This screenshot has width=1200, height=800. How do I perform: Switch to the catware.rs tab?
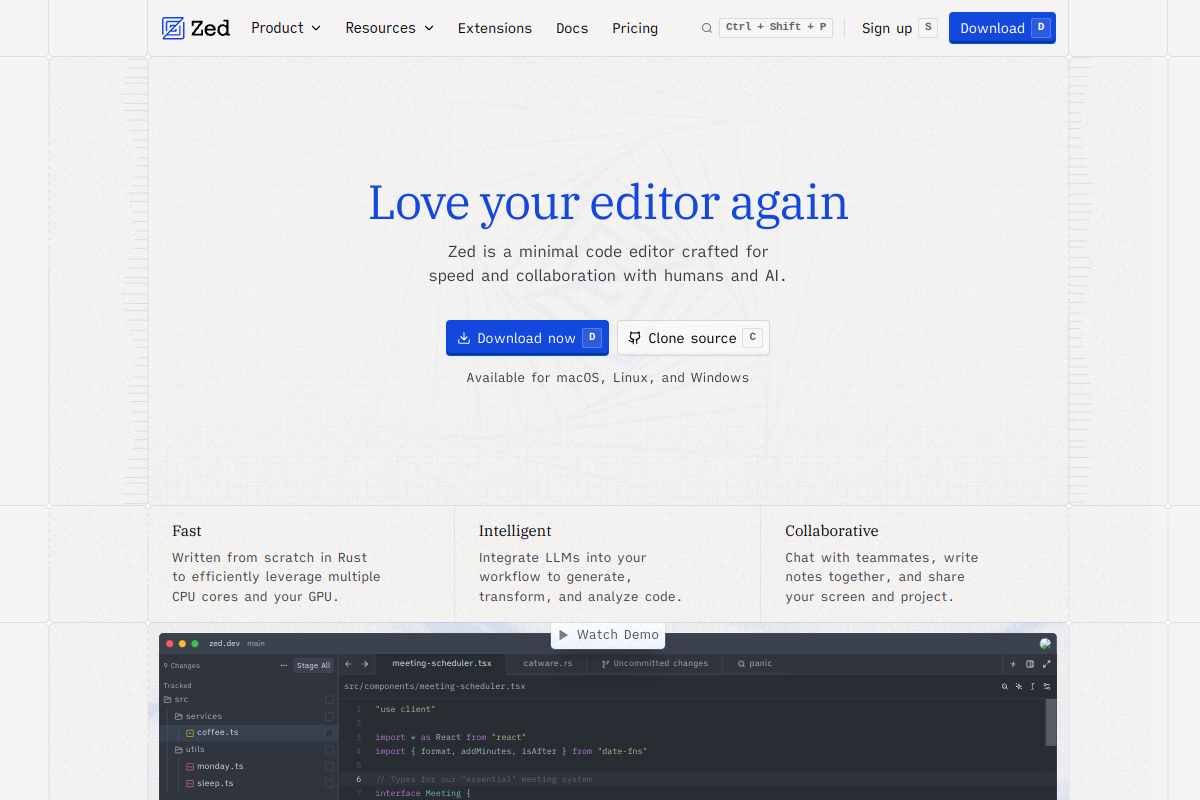tap(547, 664)
